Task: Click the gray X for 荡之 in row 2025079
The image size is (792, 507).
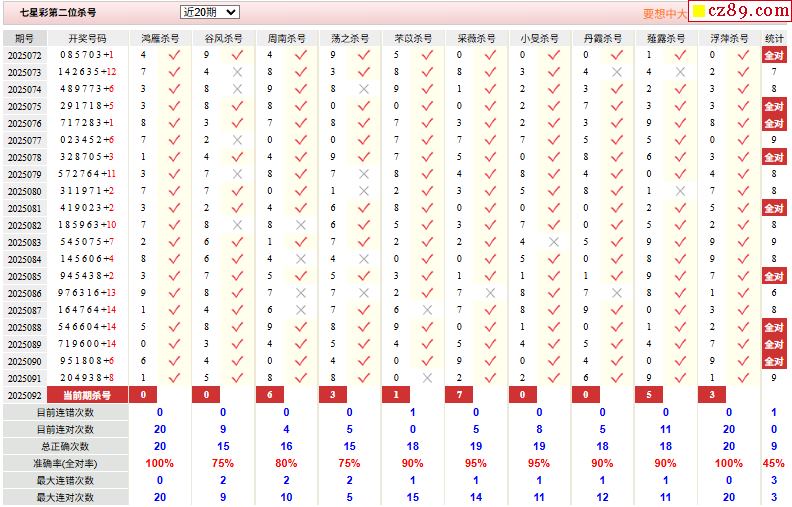Action: pos(364,174)
